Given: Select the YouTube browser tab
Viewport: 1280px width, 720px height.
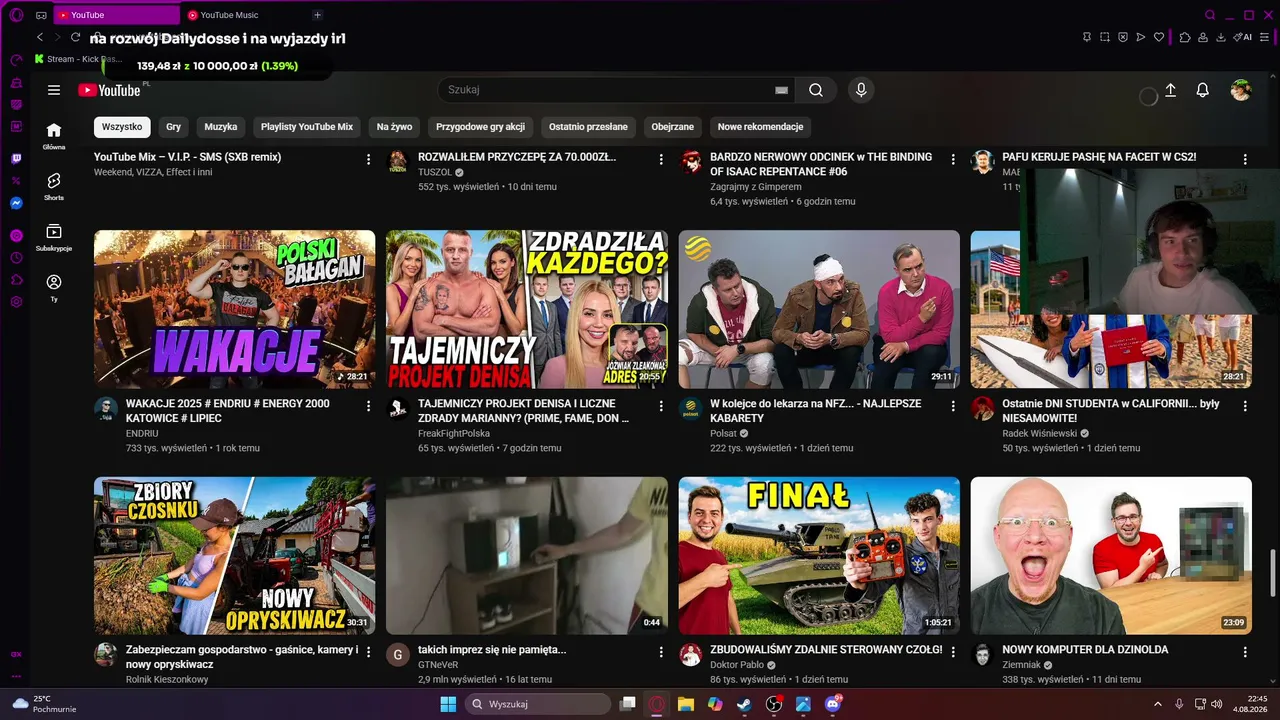Looking at the screenshot, I should 115,15.
